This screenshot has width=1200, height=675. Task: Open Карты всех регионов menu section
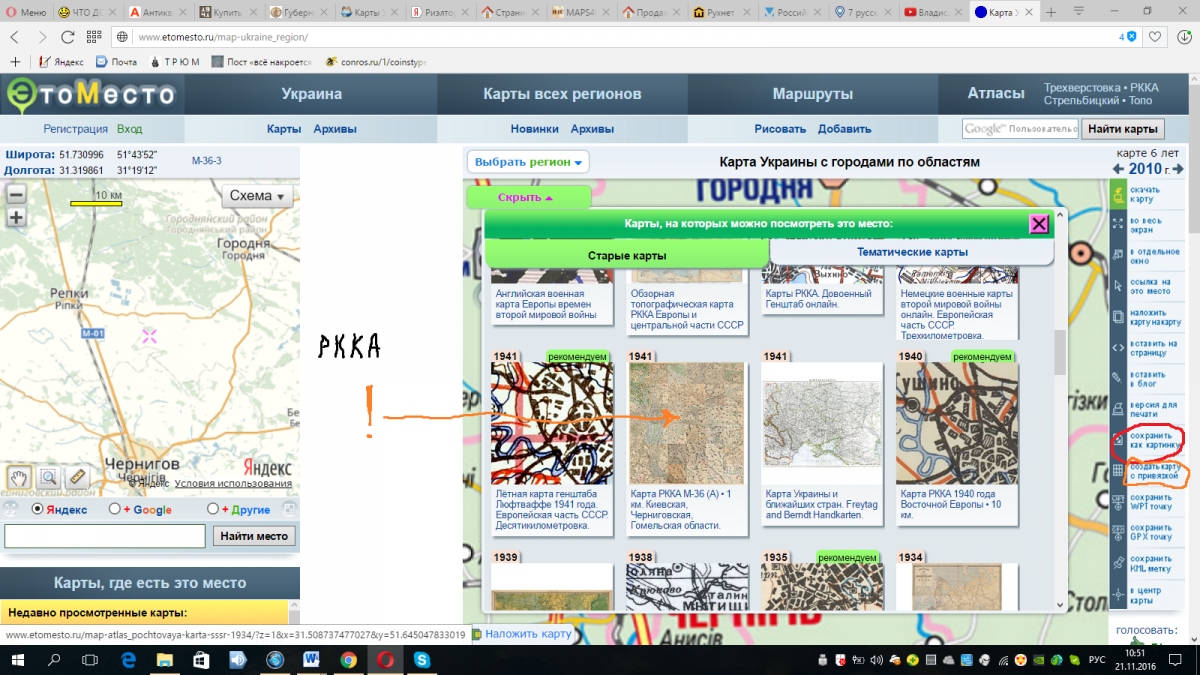click(x=563, y=94)
